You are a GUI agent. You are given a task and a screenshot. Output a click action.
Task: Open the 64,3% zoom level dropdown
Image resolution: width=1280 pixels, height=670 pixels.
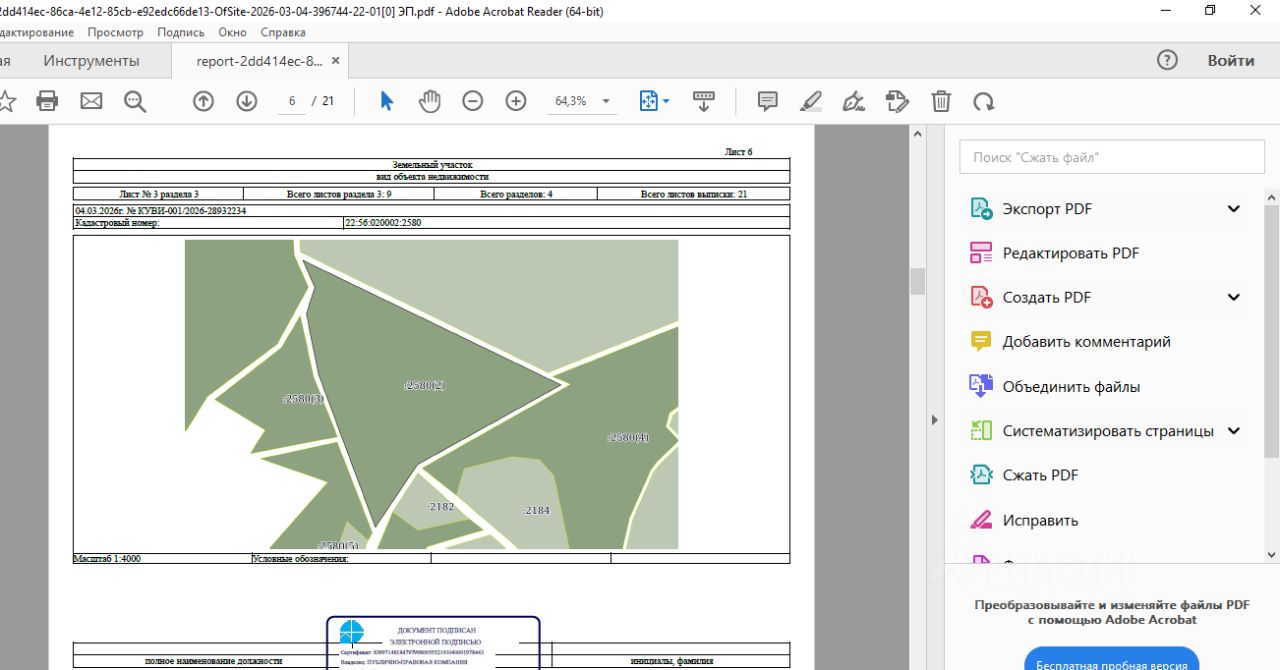click(606, 101)
